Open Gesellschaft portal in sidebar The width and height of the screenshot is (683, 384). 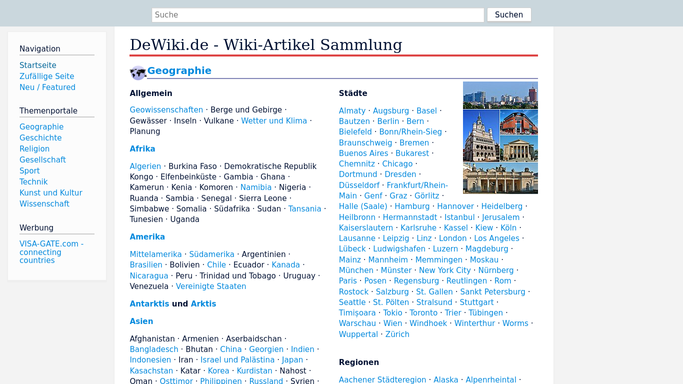point(42,160)
